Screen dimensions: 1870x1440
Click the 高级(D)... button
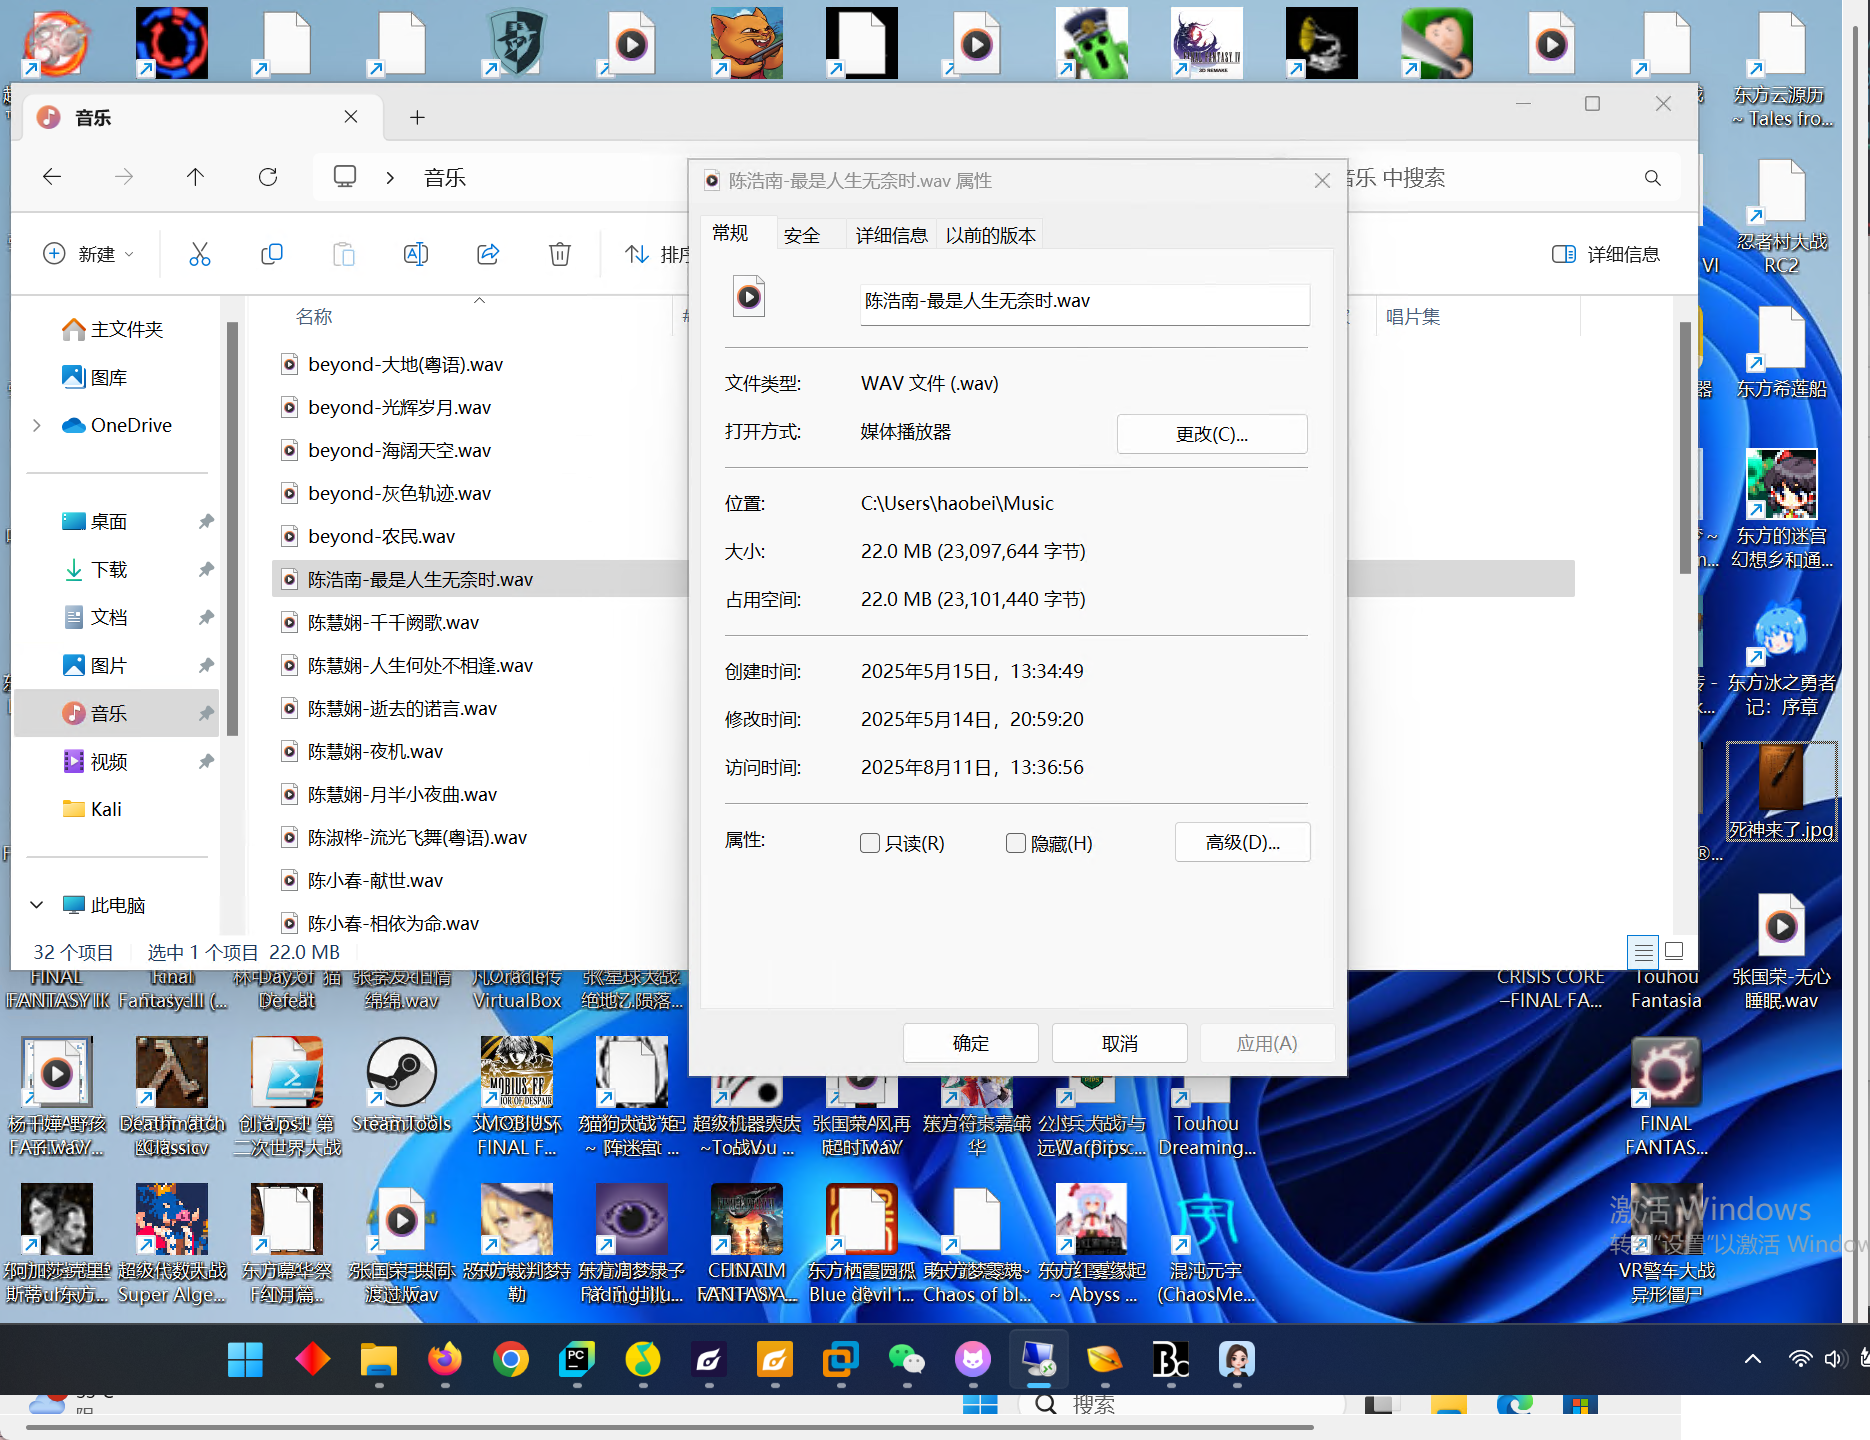pos(1242,843)
